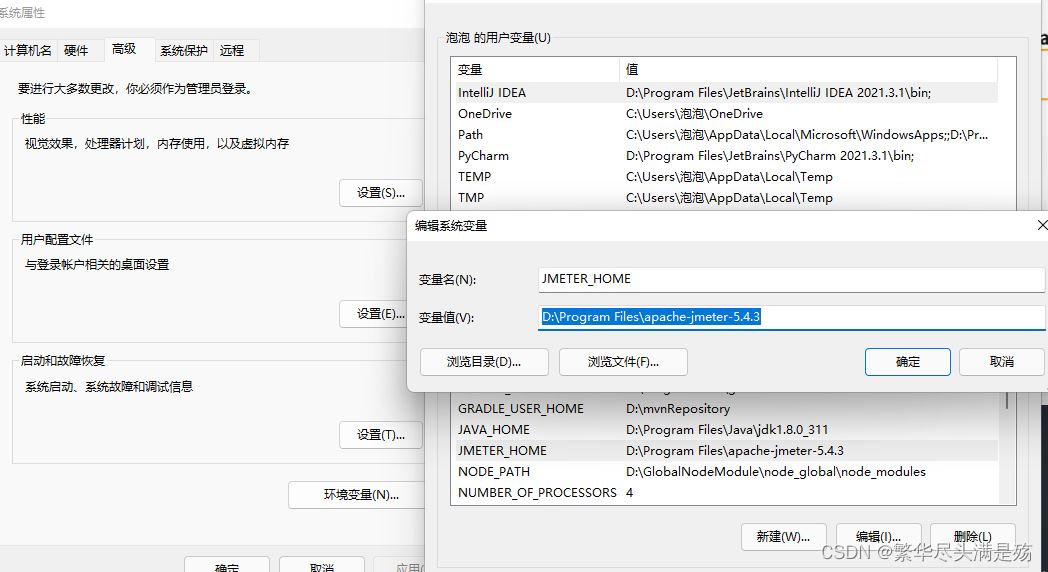Go to the 远程 tab
This screenshot has width=1048, height=572.
[x=232, y=50]
